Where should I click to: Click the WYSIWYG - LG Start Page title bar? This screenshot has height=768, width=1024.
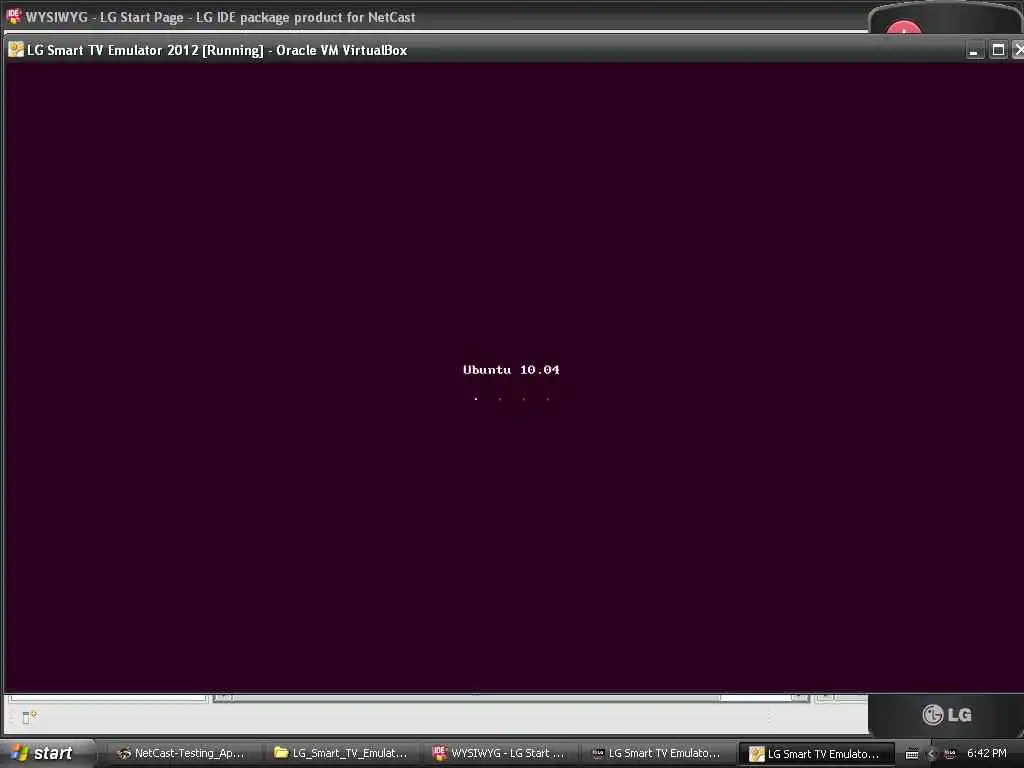point(434,17)
